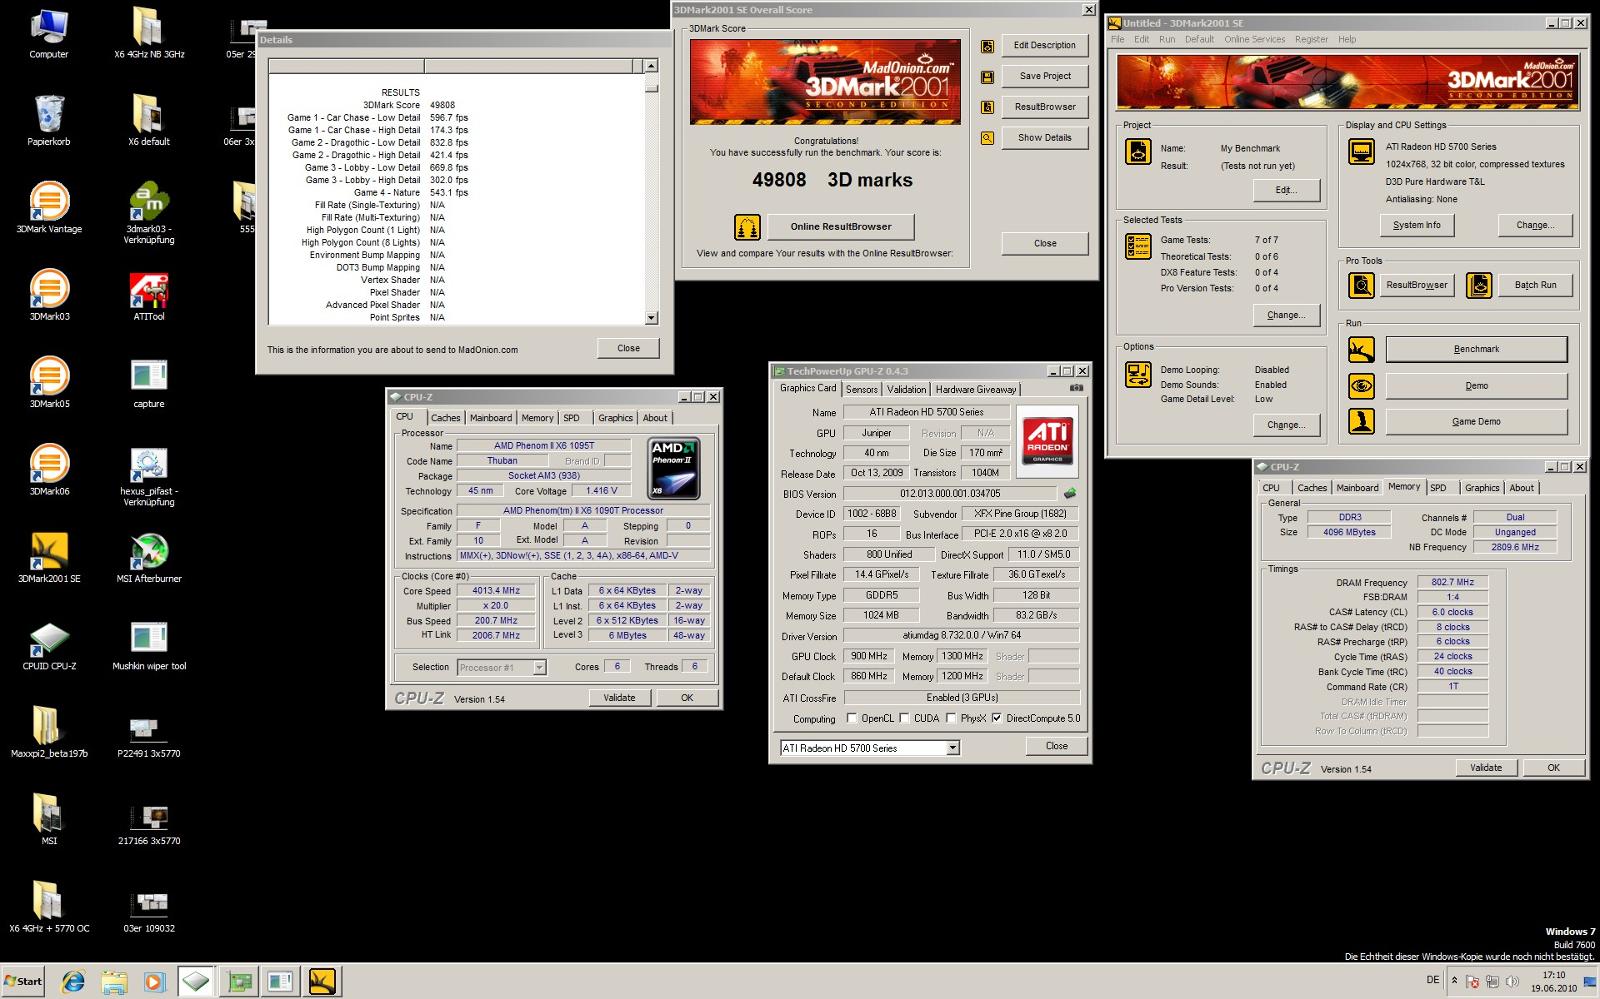Click the 3DMark2001 banner in the score window
Image resolution: width=1600 pixels, height=999 pixels.
coord(826,82)
